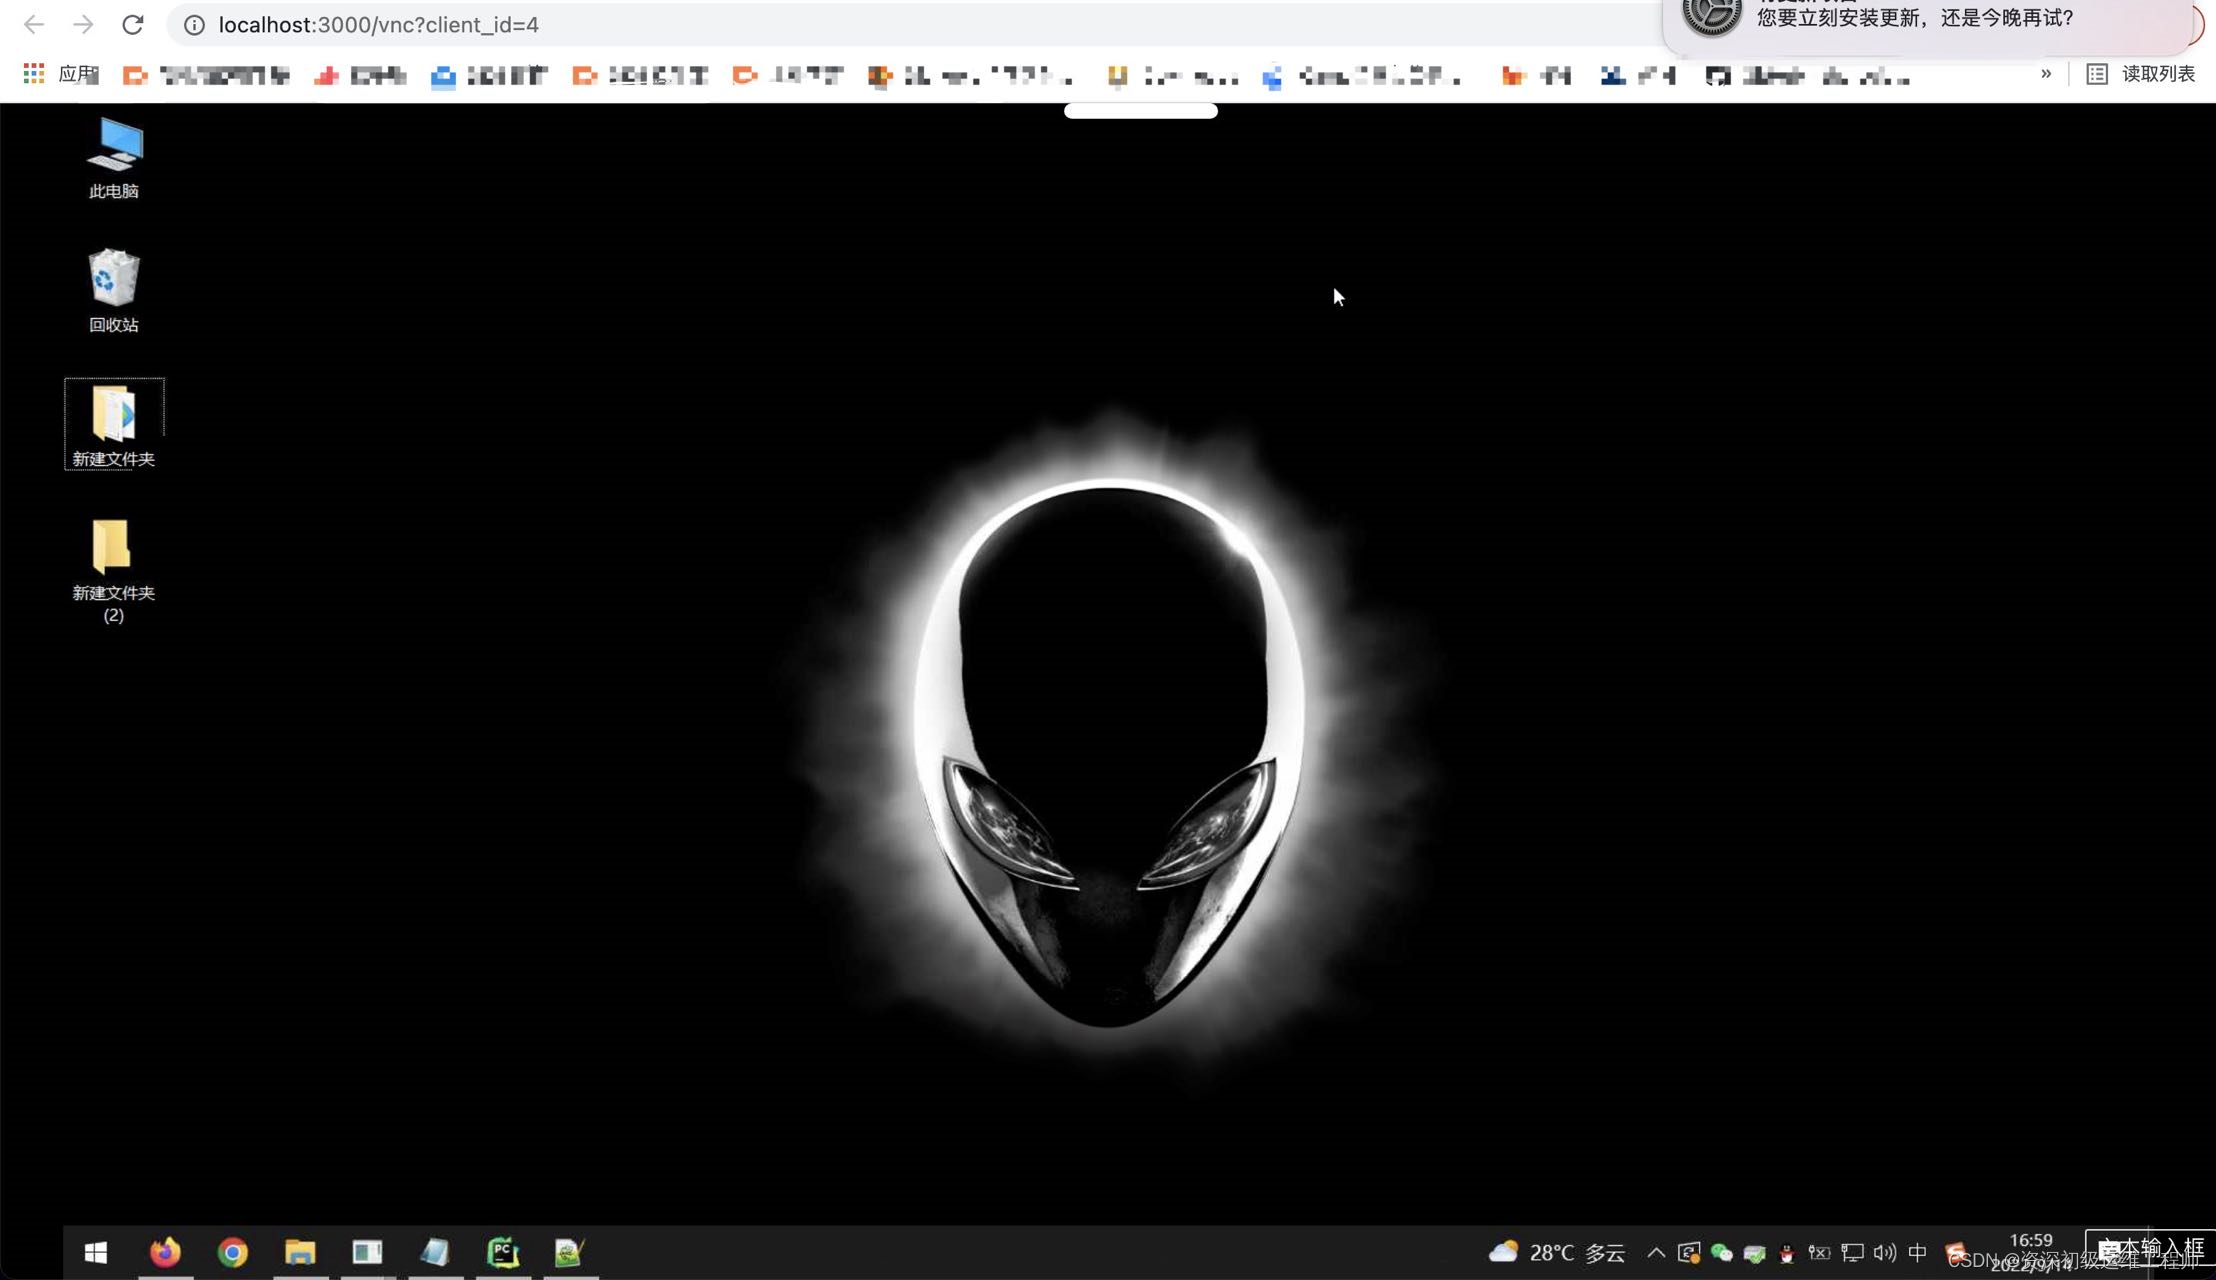
Task: Open the QQ penguin tray icon
Action: 1787,1253
